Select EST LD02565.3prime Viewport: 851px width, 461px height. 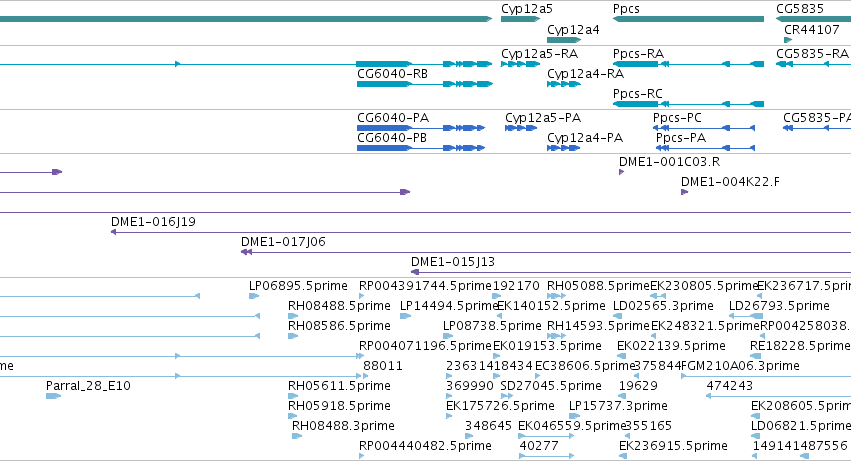[663, 306]
